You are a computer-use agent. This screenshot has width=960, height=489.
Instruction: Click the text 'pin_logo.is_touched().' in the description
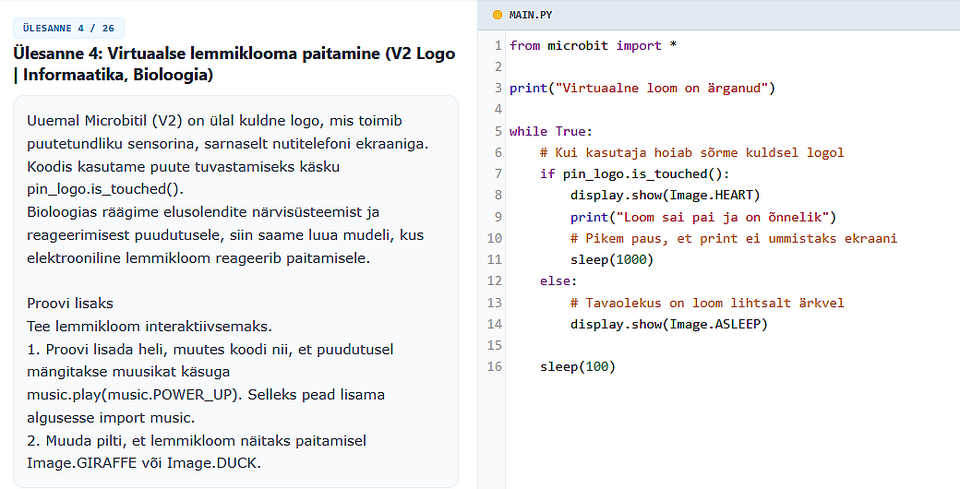[105, 189]
